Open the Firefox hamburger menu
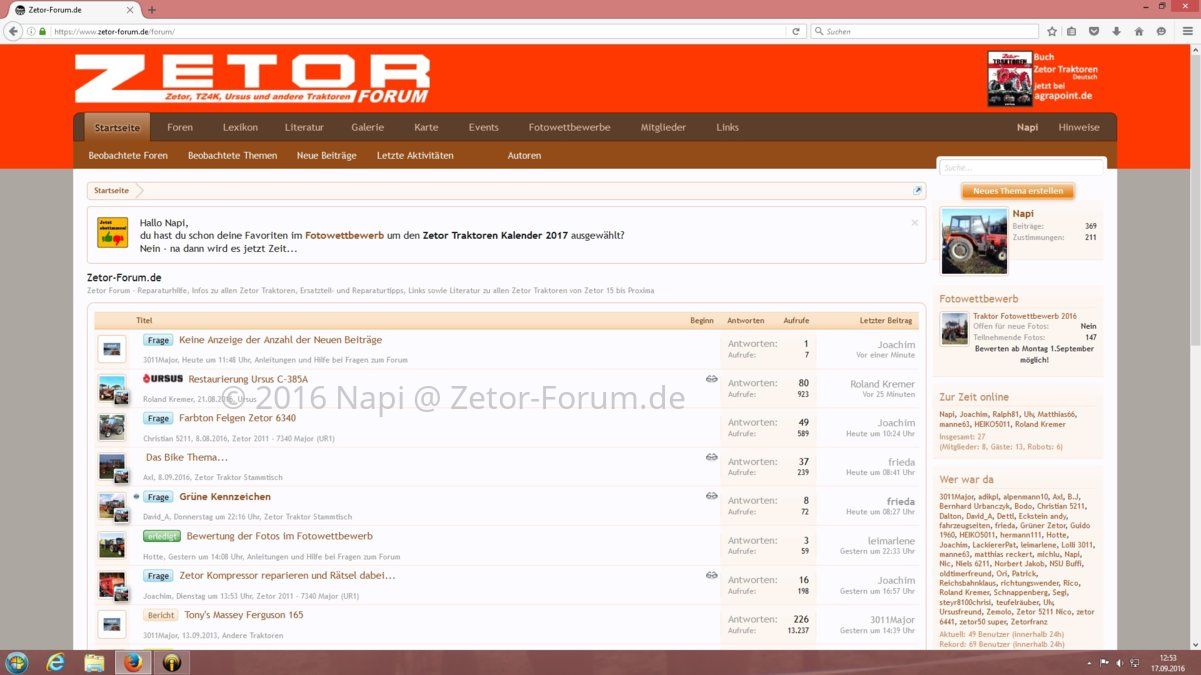Viewport: 1201px width, 675px height. (1187, 31)
